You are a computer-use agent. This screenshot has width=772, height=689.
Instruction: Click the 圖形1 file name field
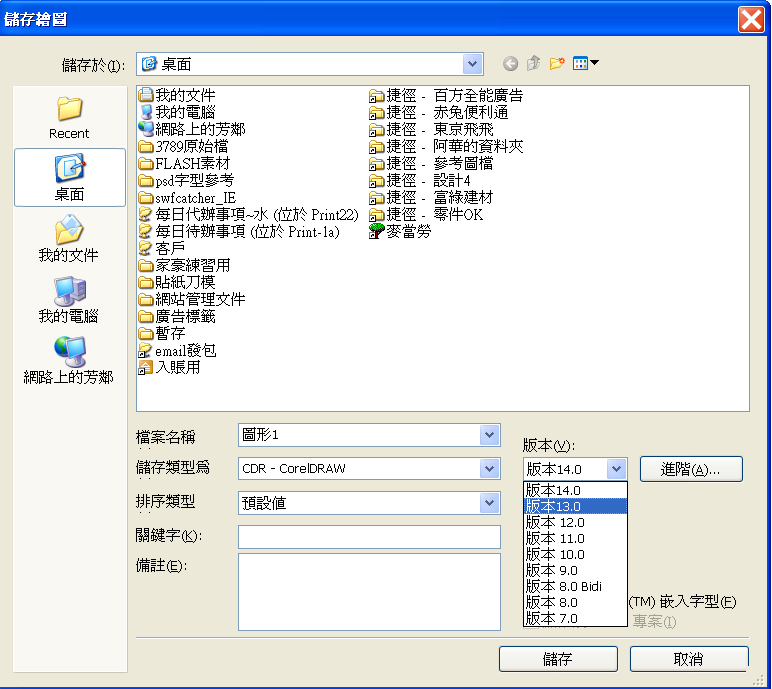coord(359,435)
